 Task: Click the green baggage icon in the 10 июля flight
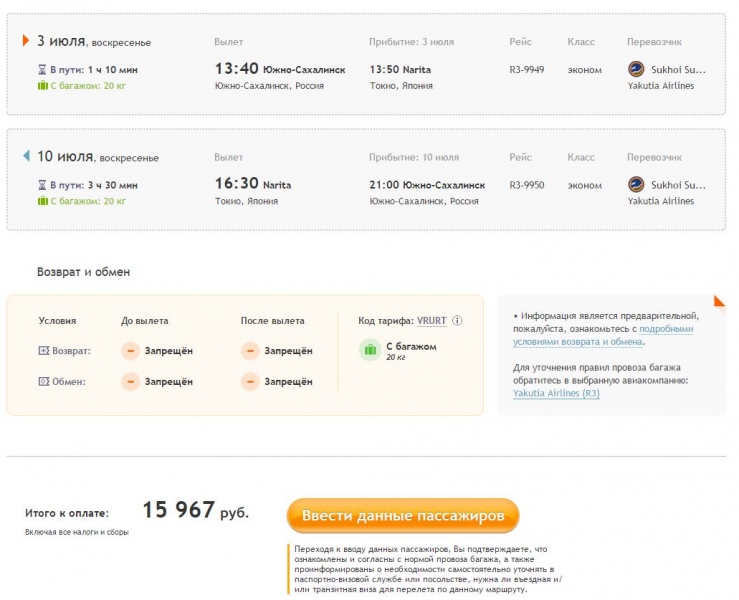pos(42,201)
